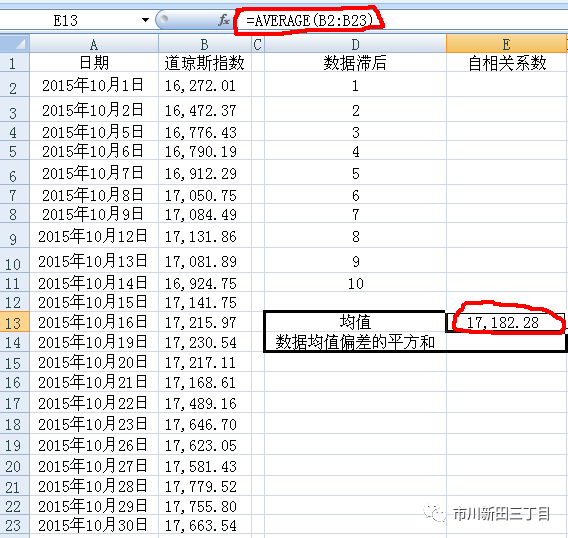Open the Name Box dropdown arrow

click(145, 20)
